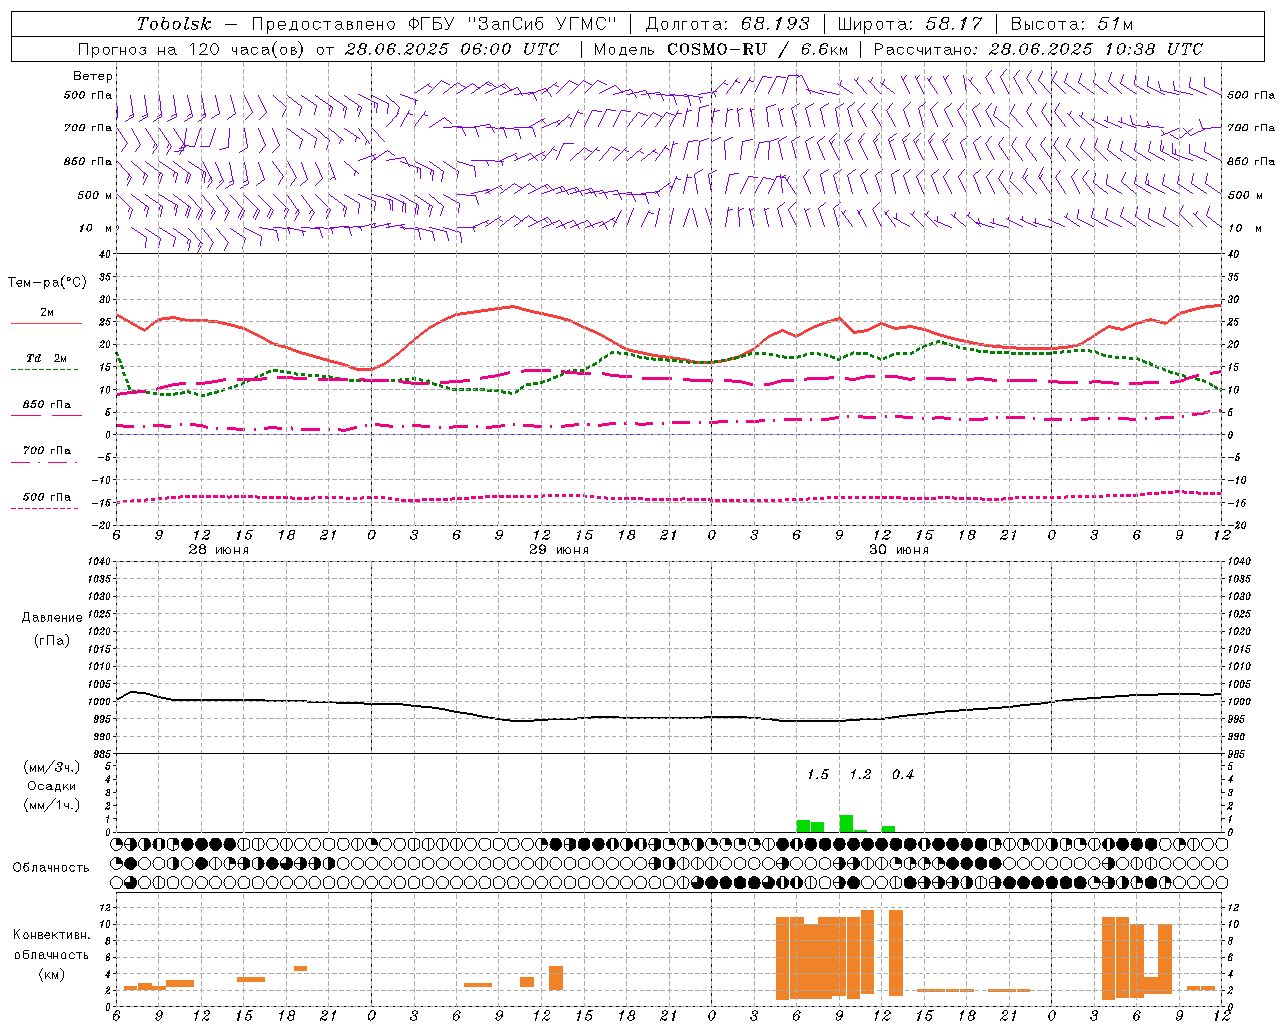Click the Td 2м dew point legend entry
This screenshot has height=1024, width=1280.
click(x=46, y=358)
